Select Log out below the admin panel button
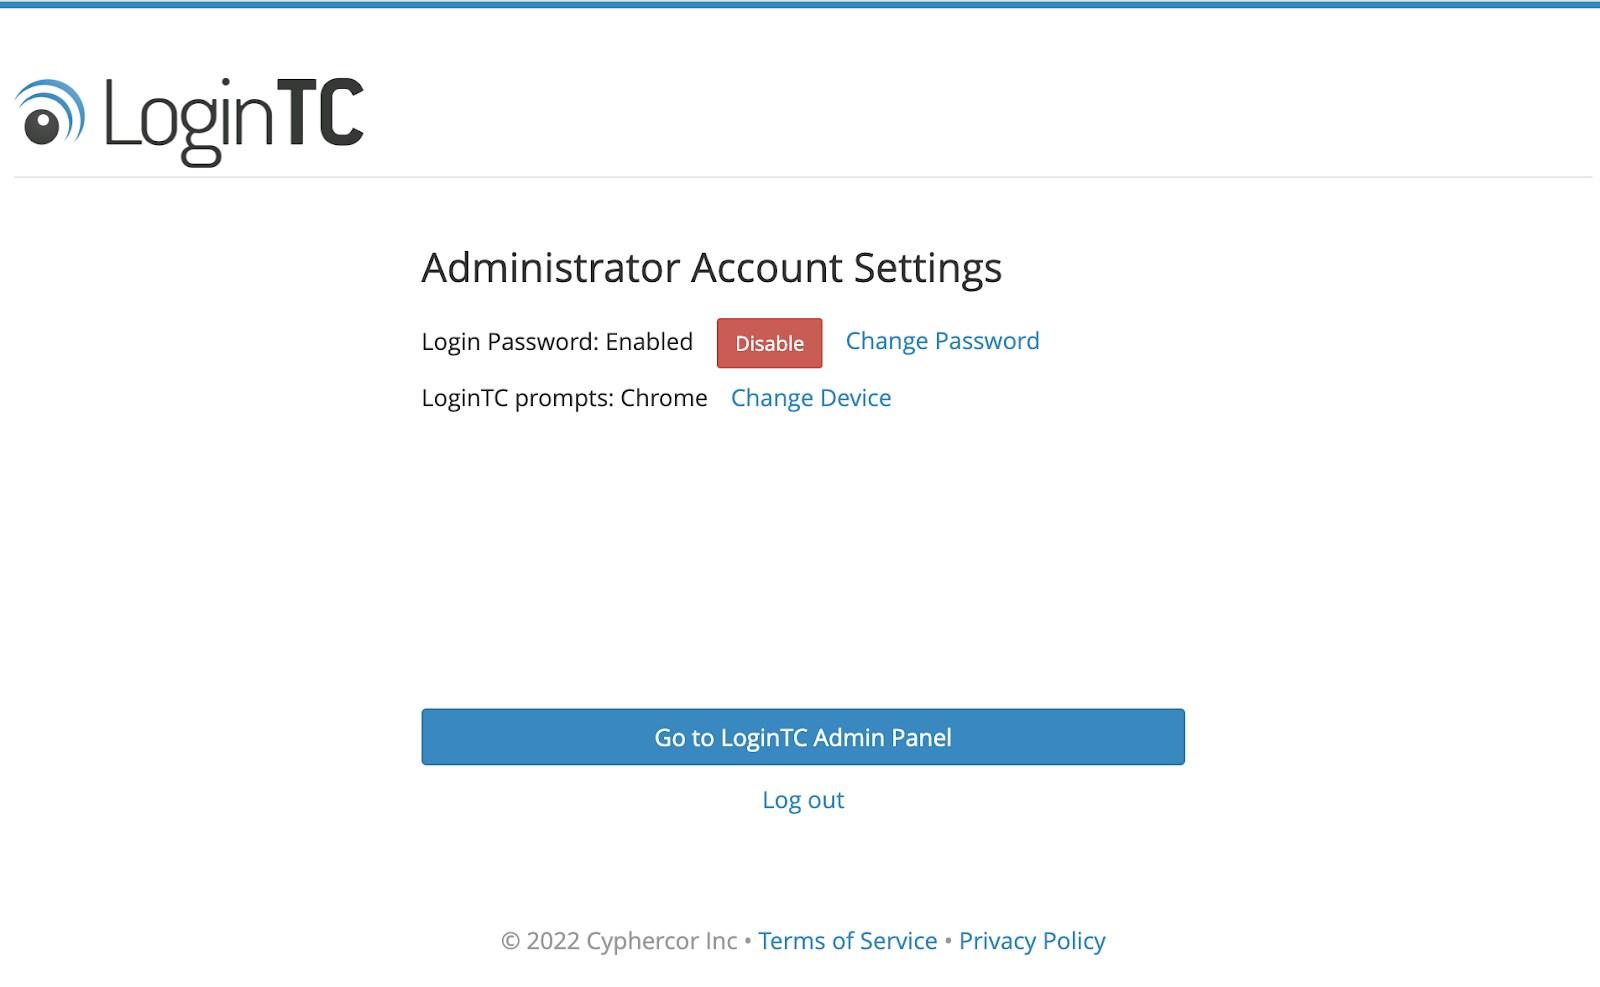1600x987 pixels. coord(802,799)
